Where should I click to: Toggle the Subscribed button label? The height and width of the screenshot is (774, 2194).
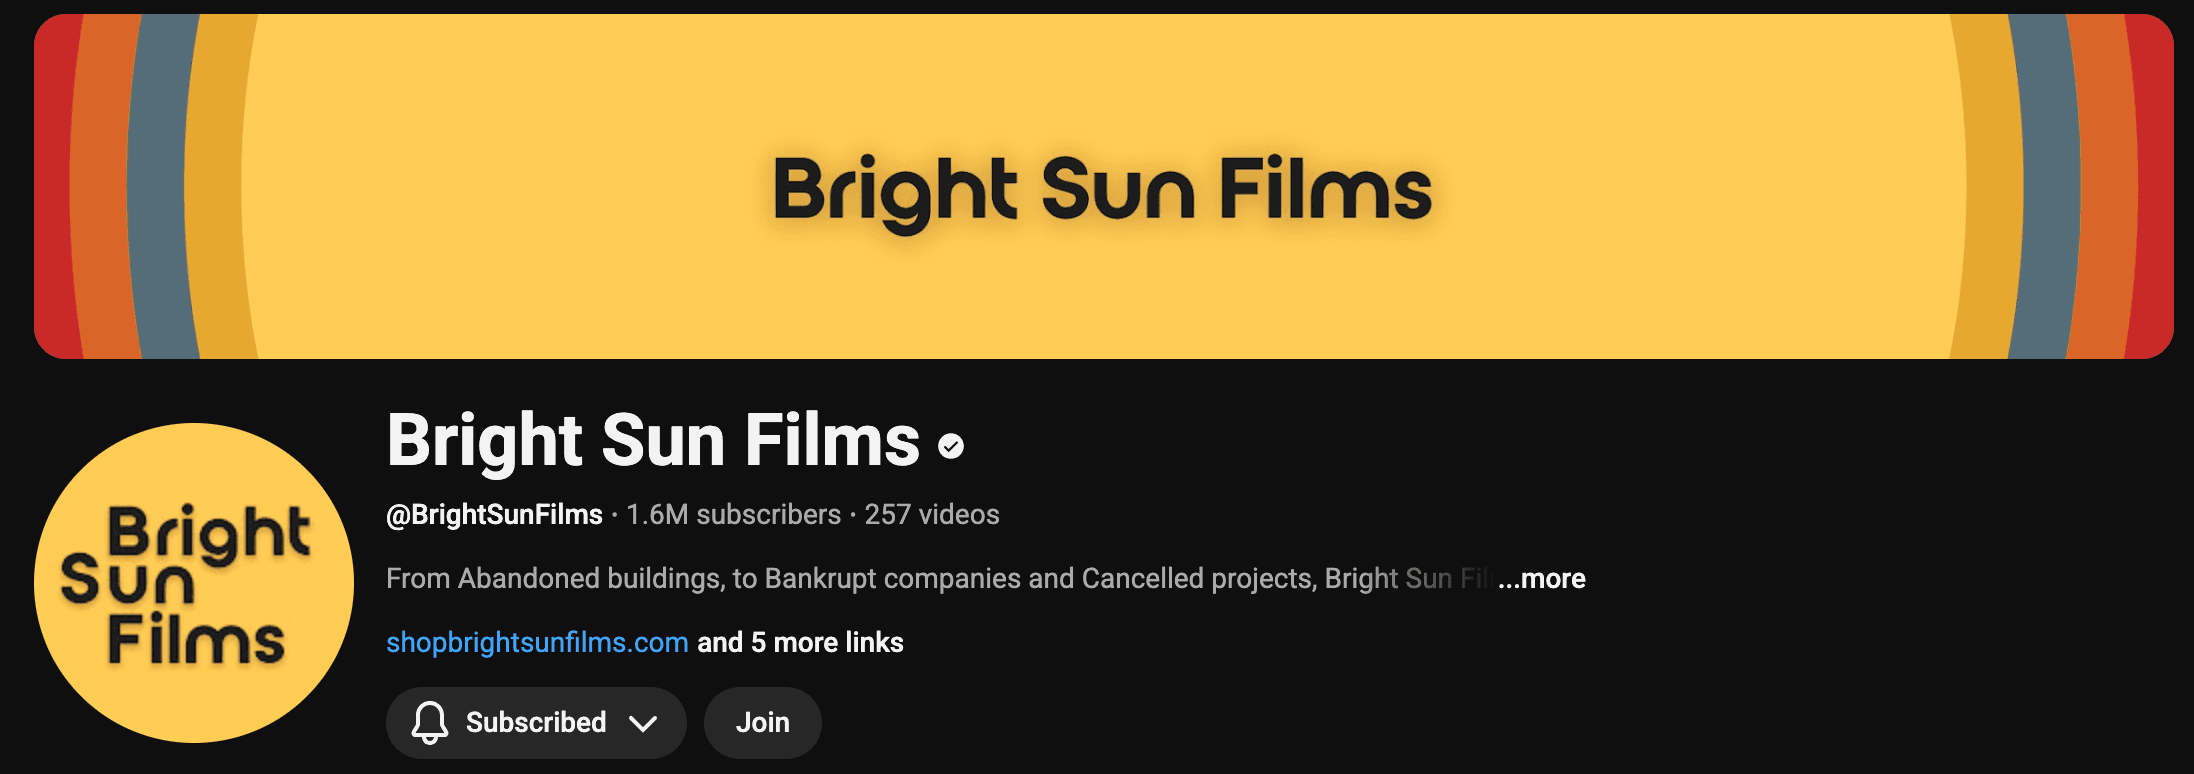point(536,723)
